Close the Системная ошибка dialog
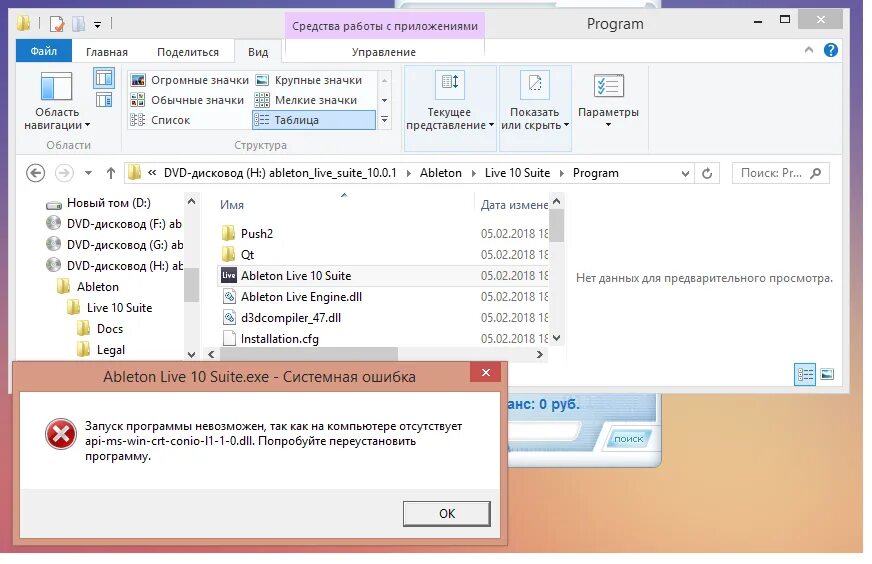872x564 pixels. click(x=485, y=372)
